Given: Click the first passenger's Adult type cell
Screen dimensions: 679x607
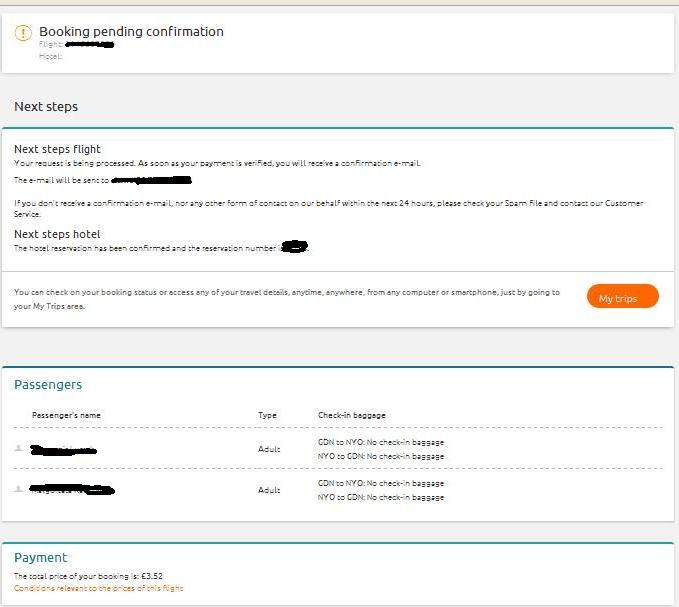Looking at the screenshot, I should (x=269, y=449).
